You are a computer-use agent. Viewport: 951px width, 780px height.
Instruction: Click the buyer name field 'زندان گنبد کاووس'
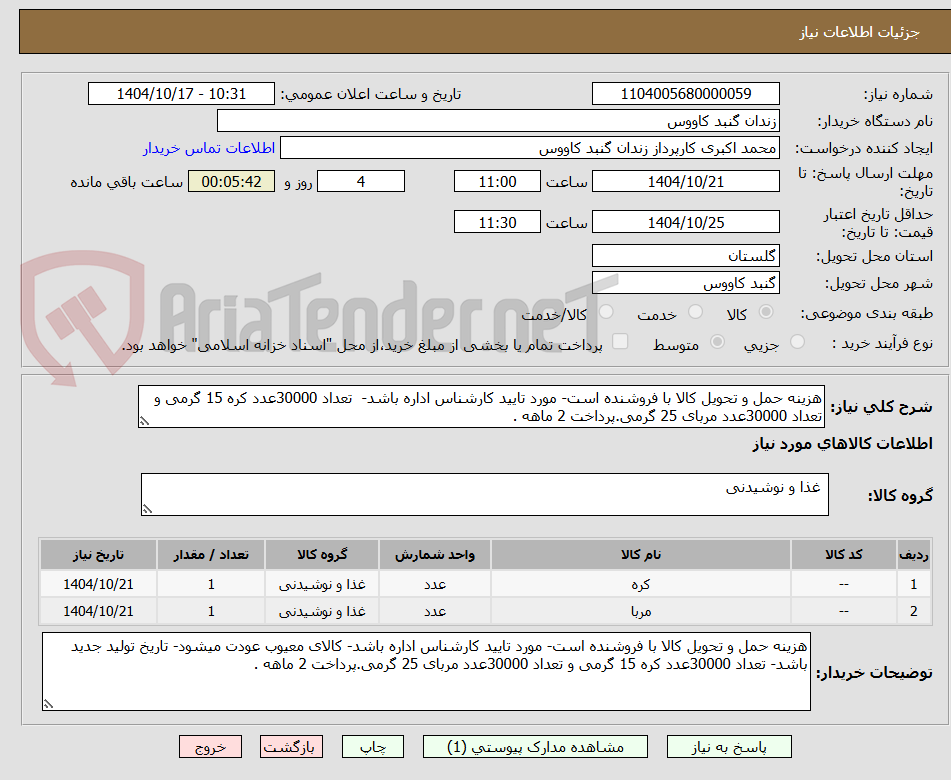pos(498,121)
